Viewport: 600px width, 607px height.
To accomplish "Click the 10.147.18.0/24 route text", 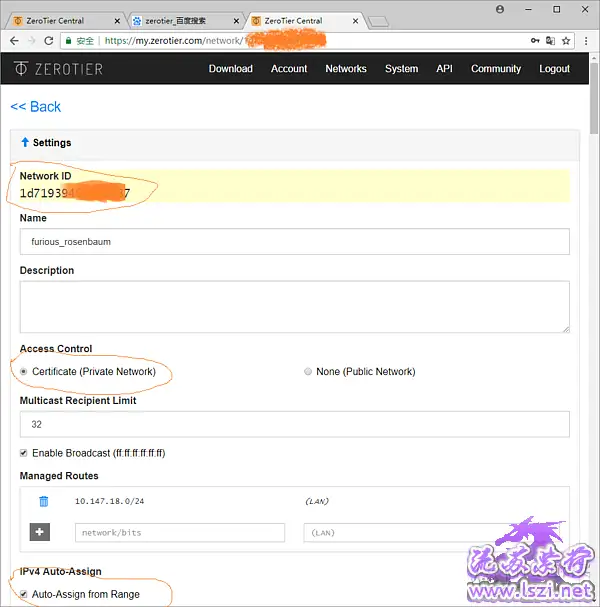I will click(x=110, y=501).
